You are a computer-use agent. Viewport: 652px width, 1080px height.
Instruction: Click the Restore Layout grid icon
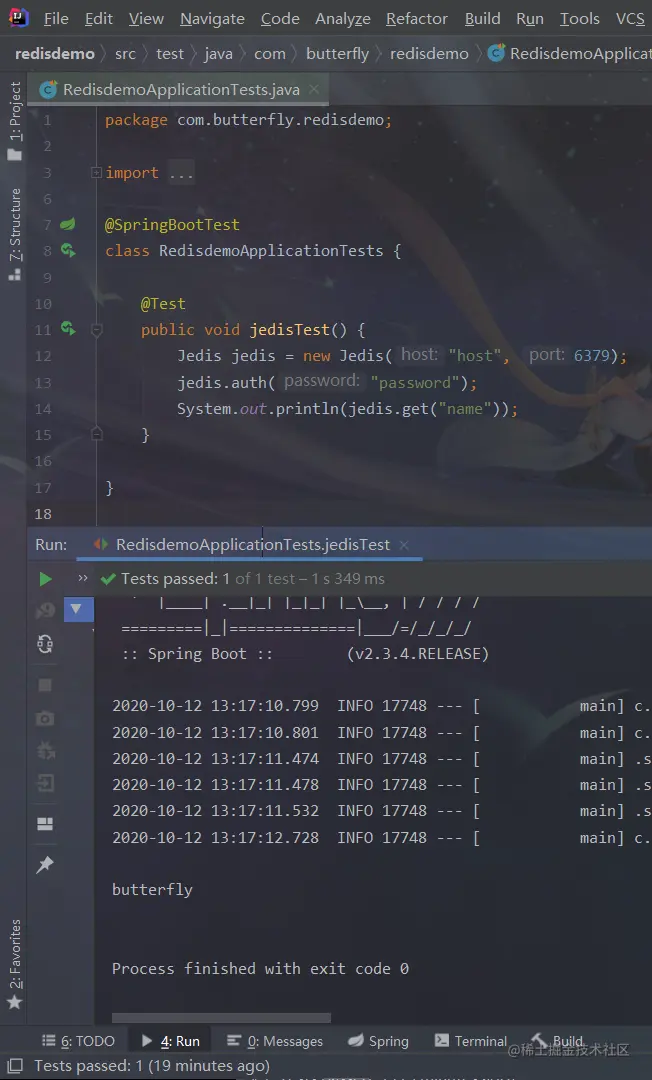tap(45, 824)
